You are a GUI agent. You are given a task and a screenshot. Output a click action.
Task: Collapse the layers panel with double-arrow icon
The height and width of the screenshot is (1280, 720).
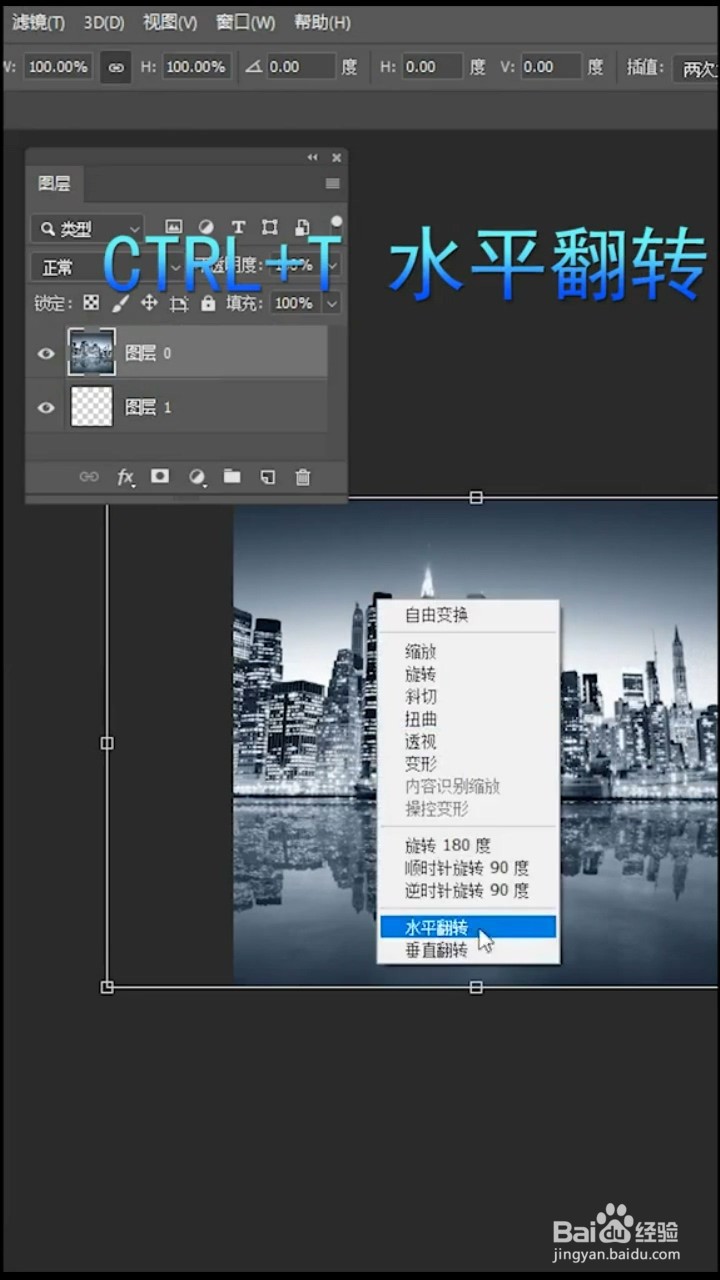pyautogui.click(x=312, y=157)
